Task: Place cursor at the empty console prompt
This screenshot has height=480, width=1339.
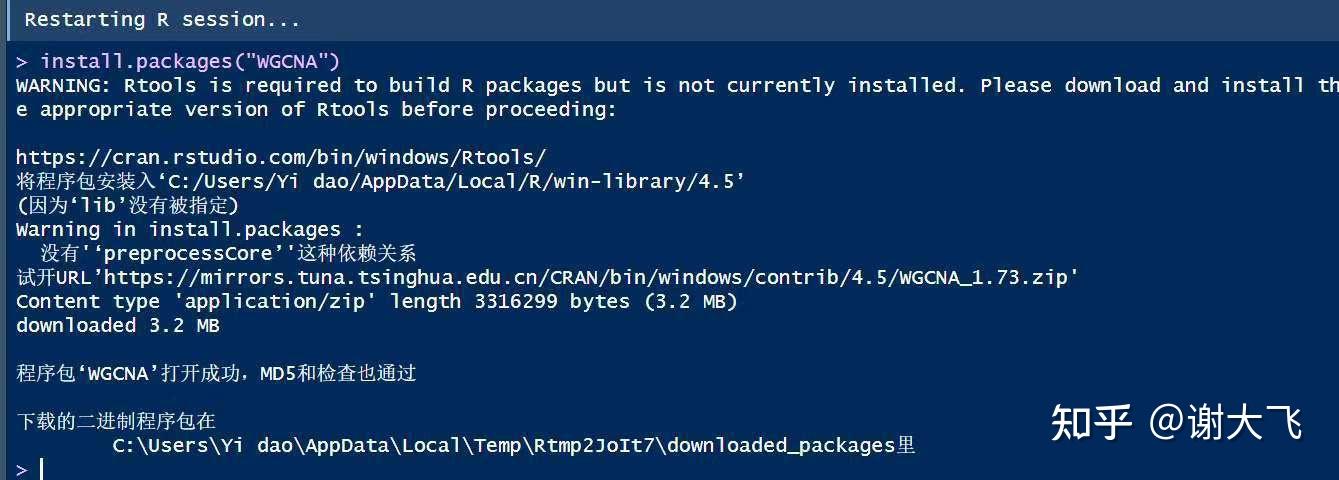Action: click(x=42, y=469)
